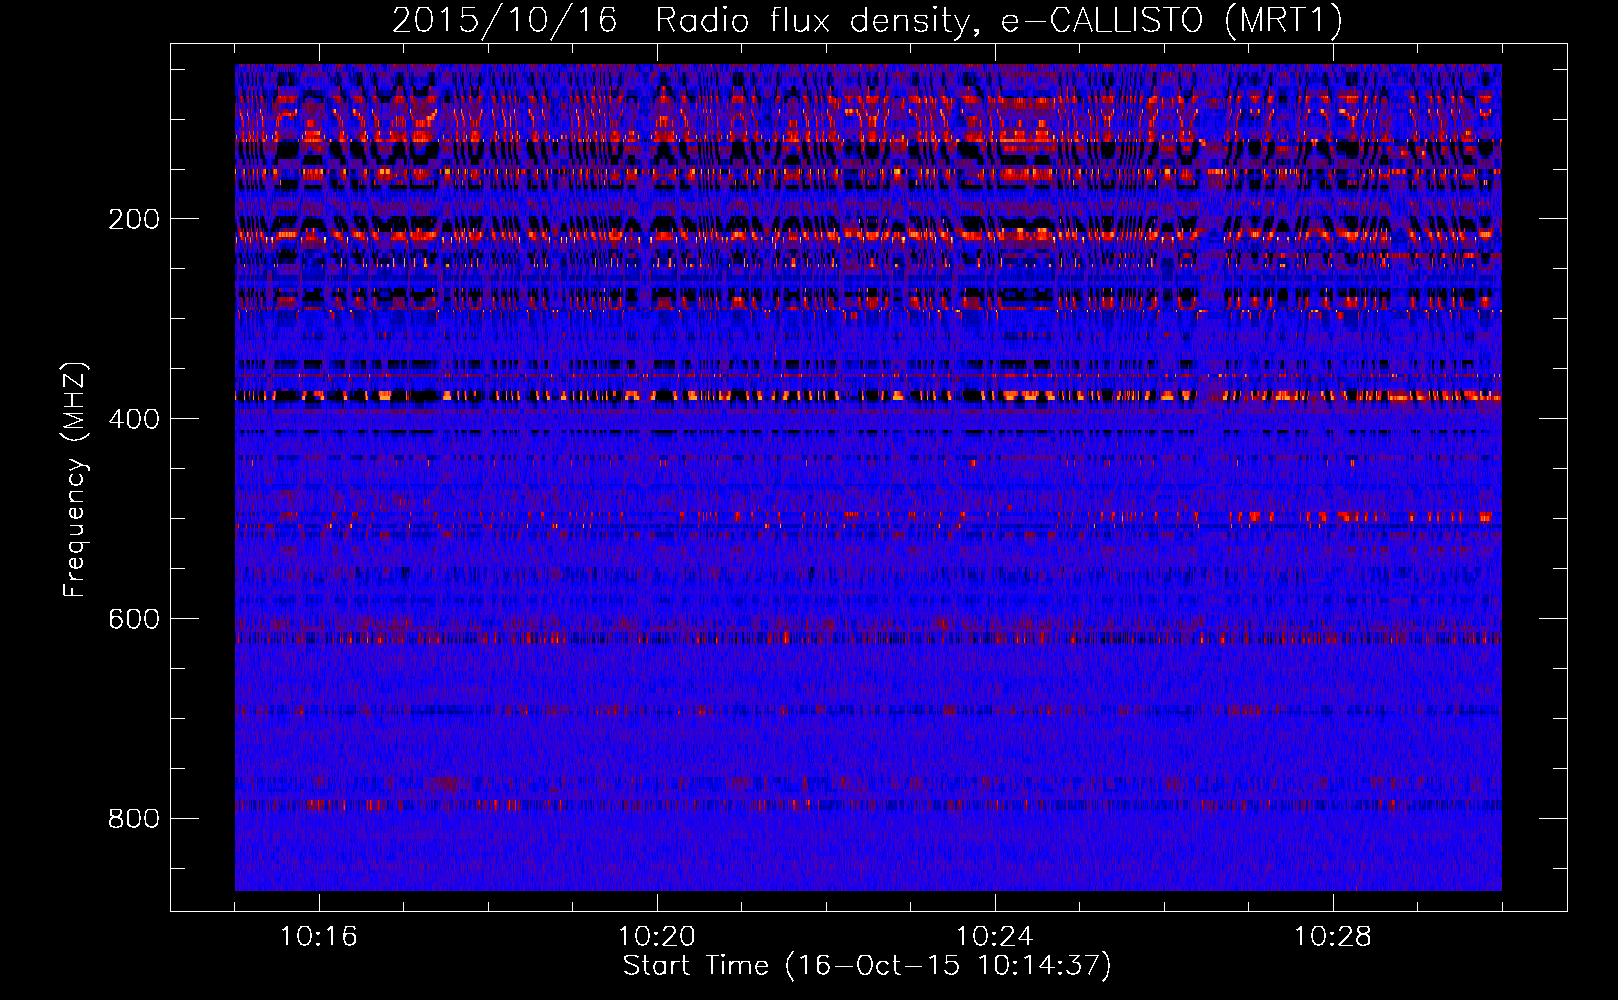Click the 800 frequency tick label
Screen dimensions: 1618x1000
pyautogui.click(x=134, y=819)
